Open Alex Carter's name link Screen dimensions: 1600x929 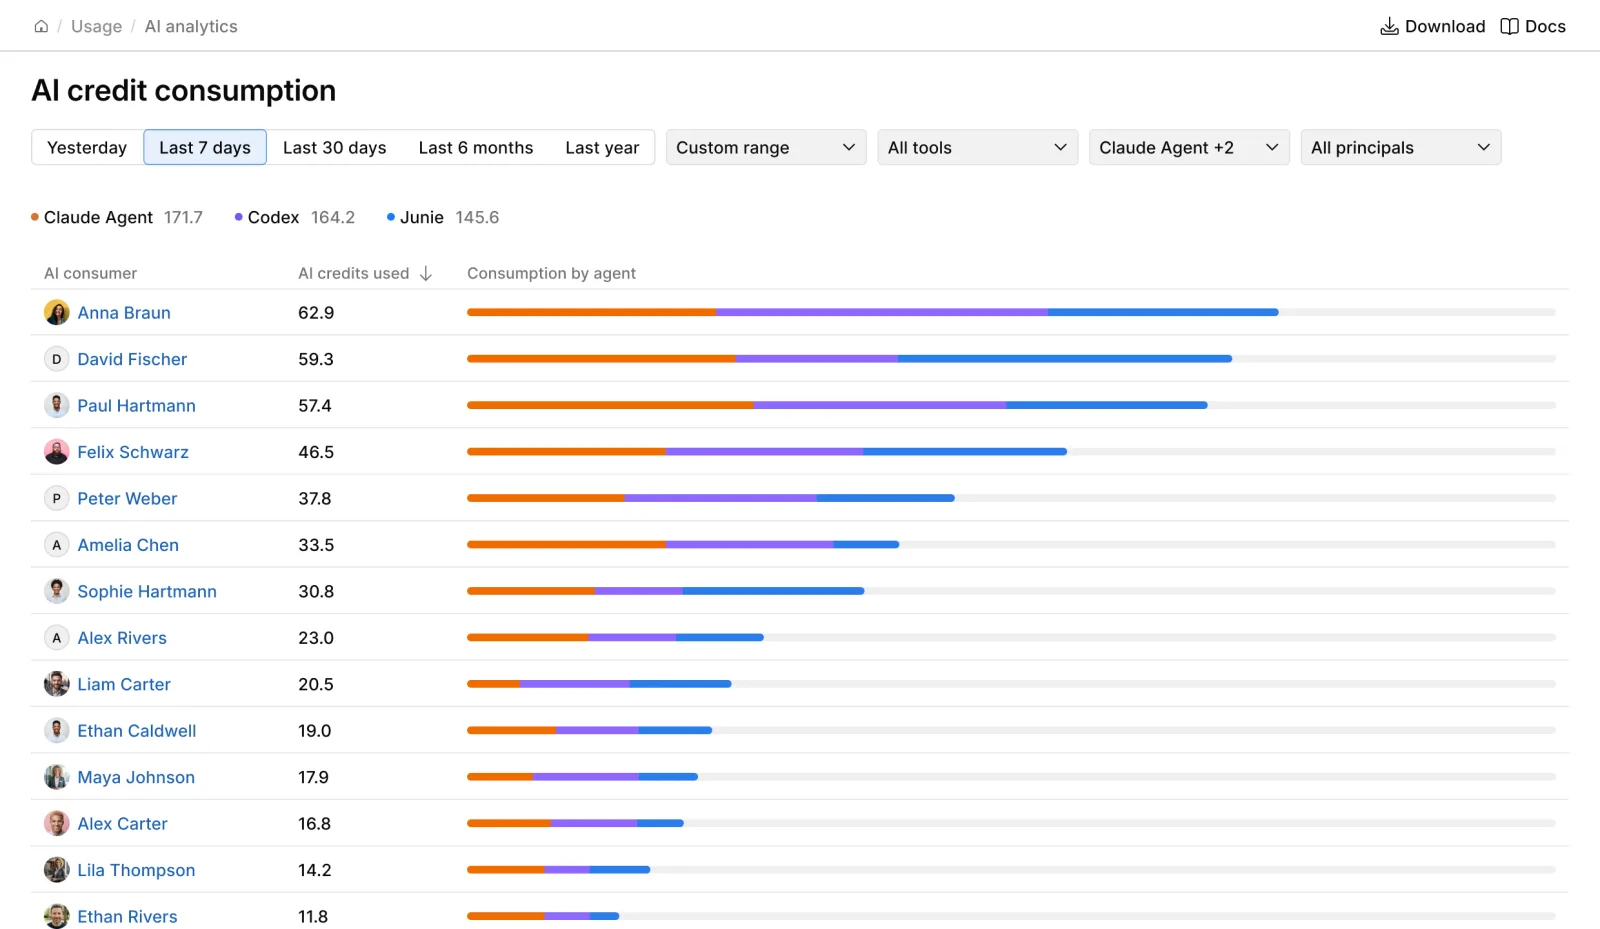[x=122, y=824]
